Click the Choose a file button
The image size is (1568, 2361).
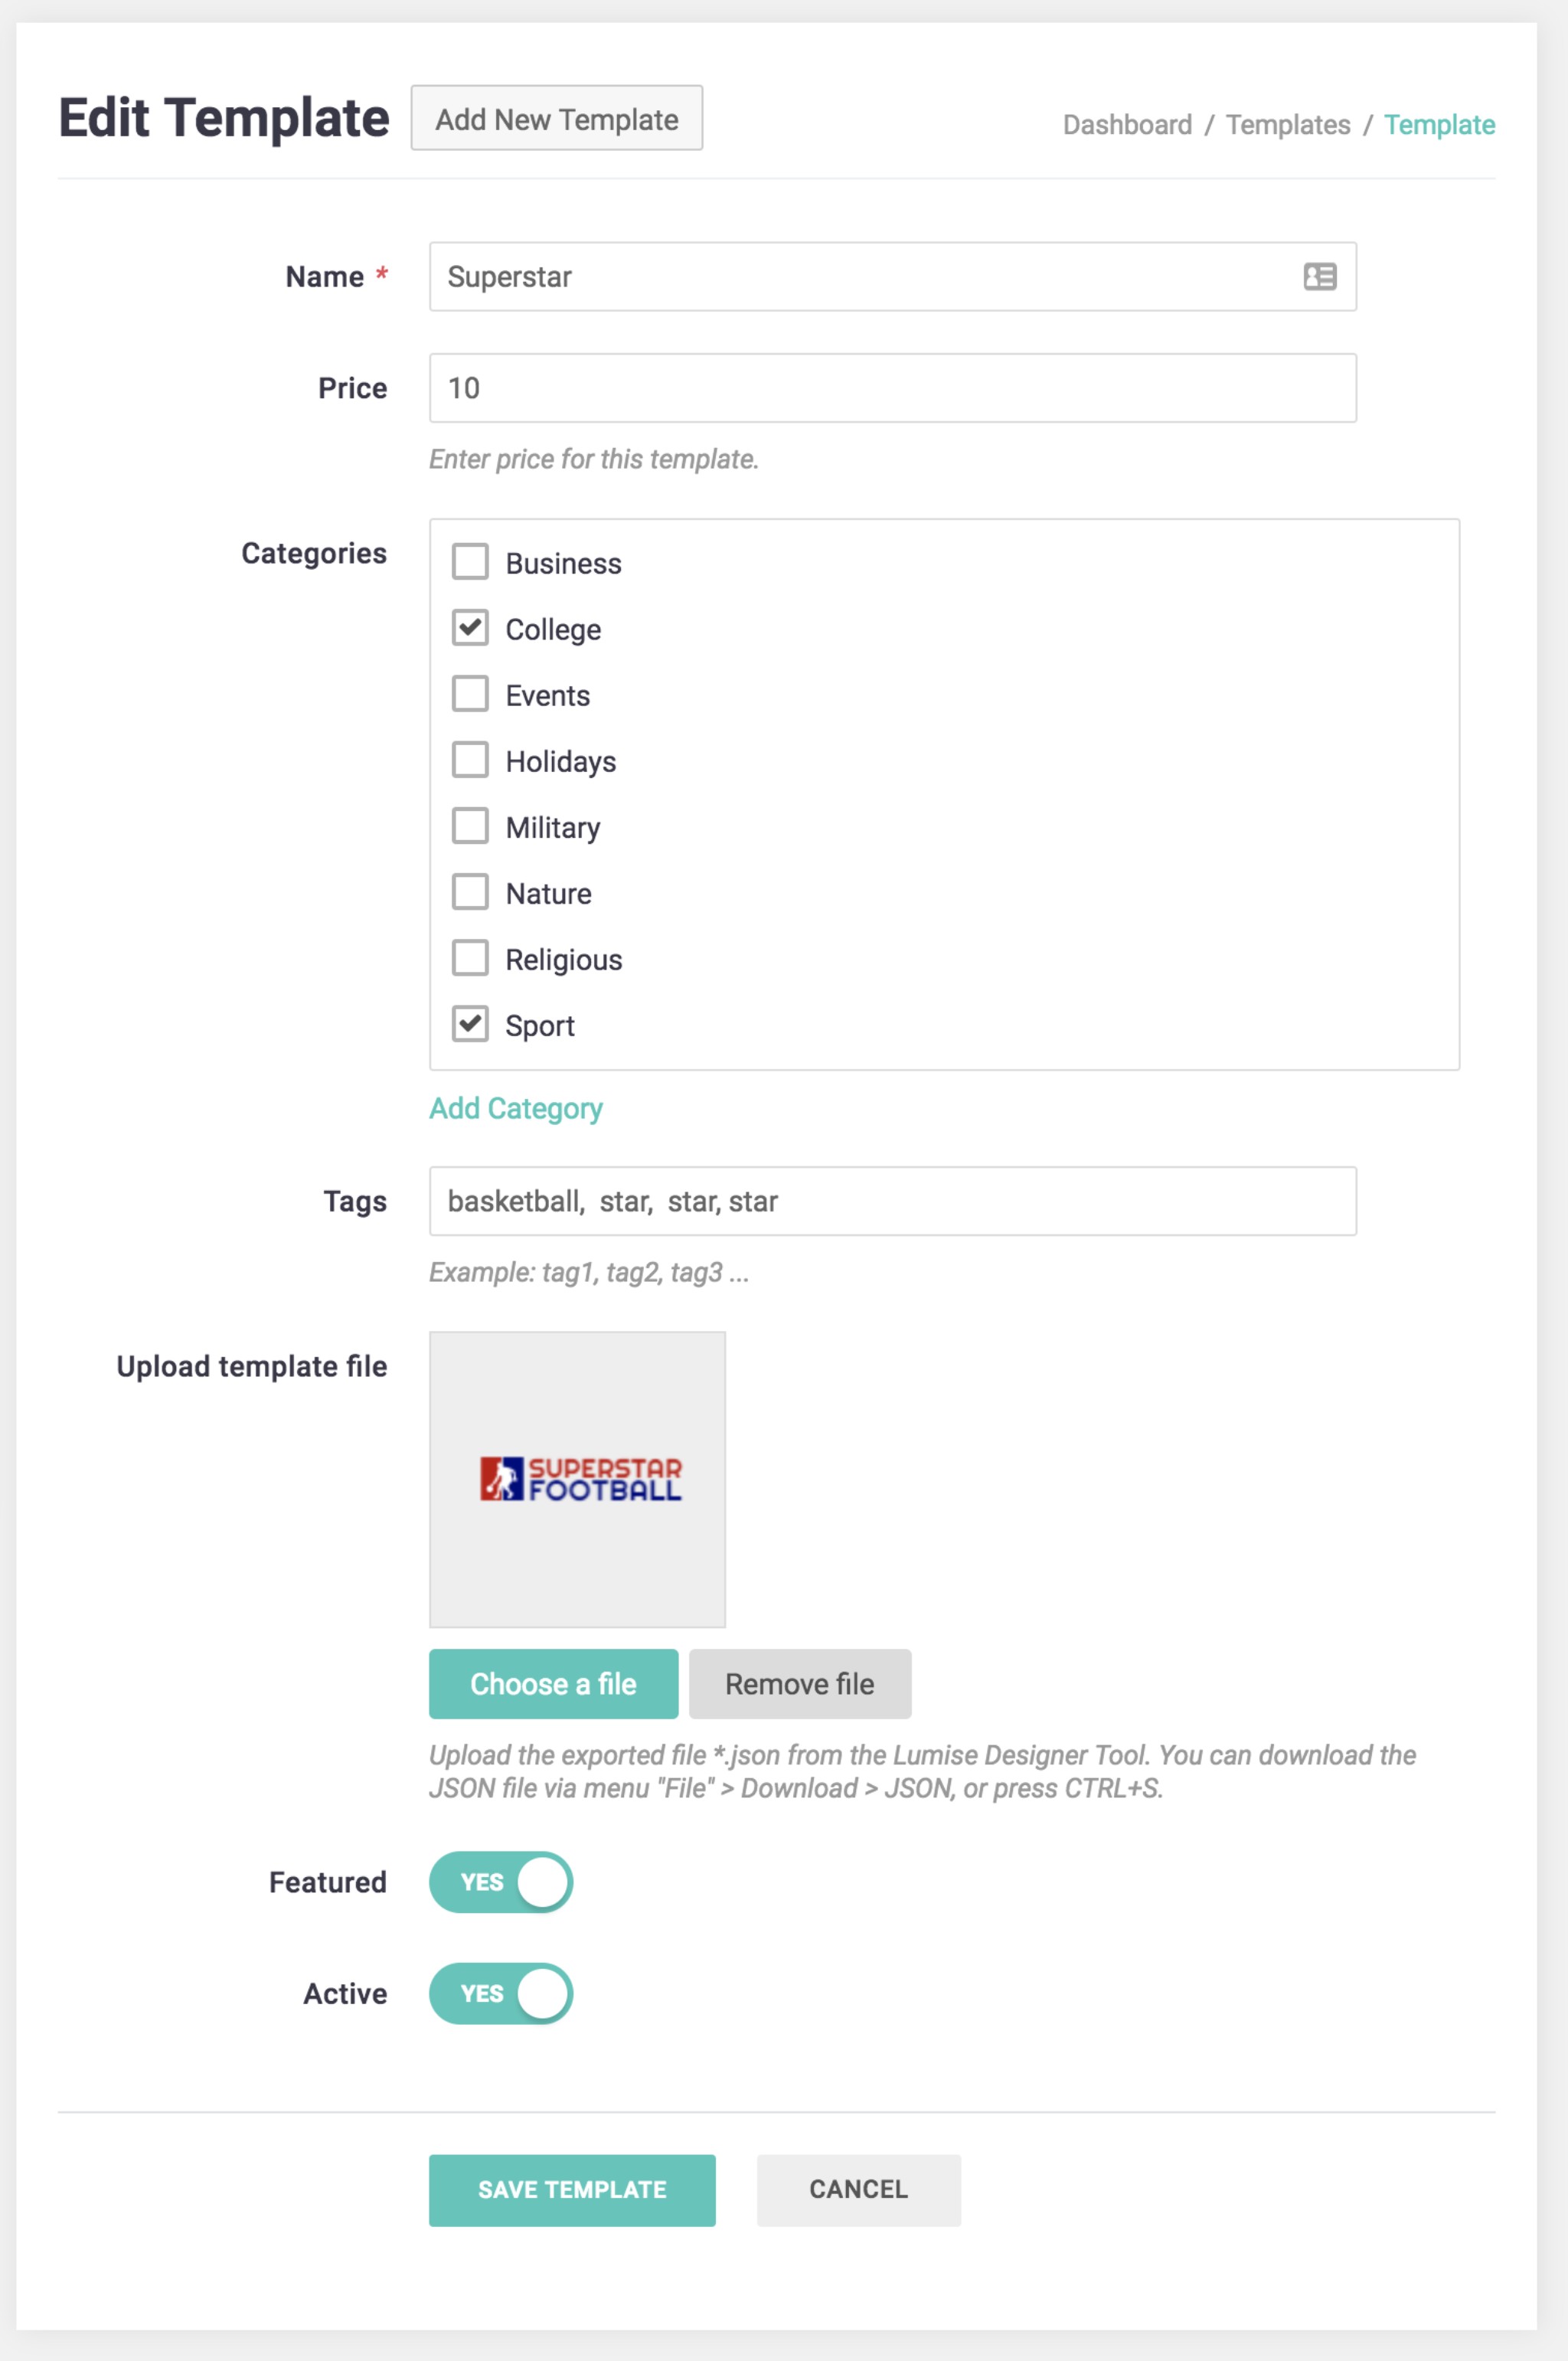click(x=553, y=1684)
